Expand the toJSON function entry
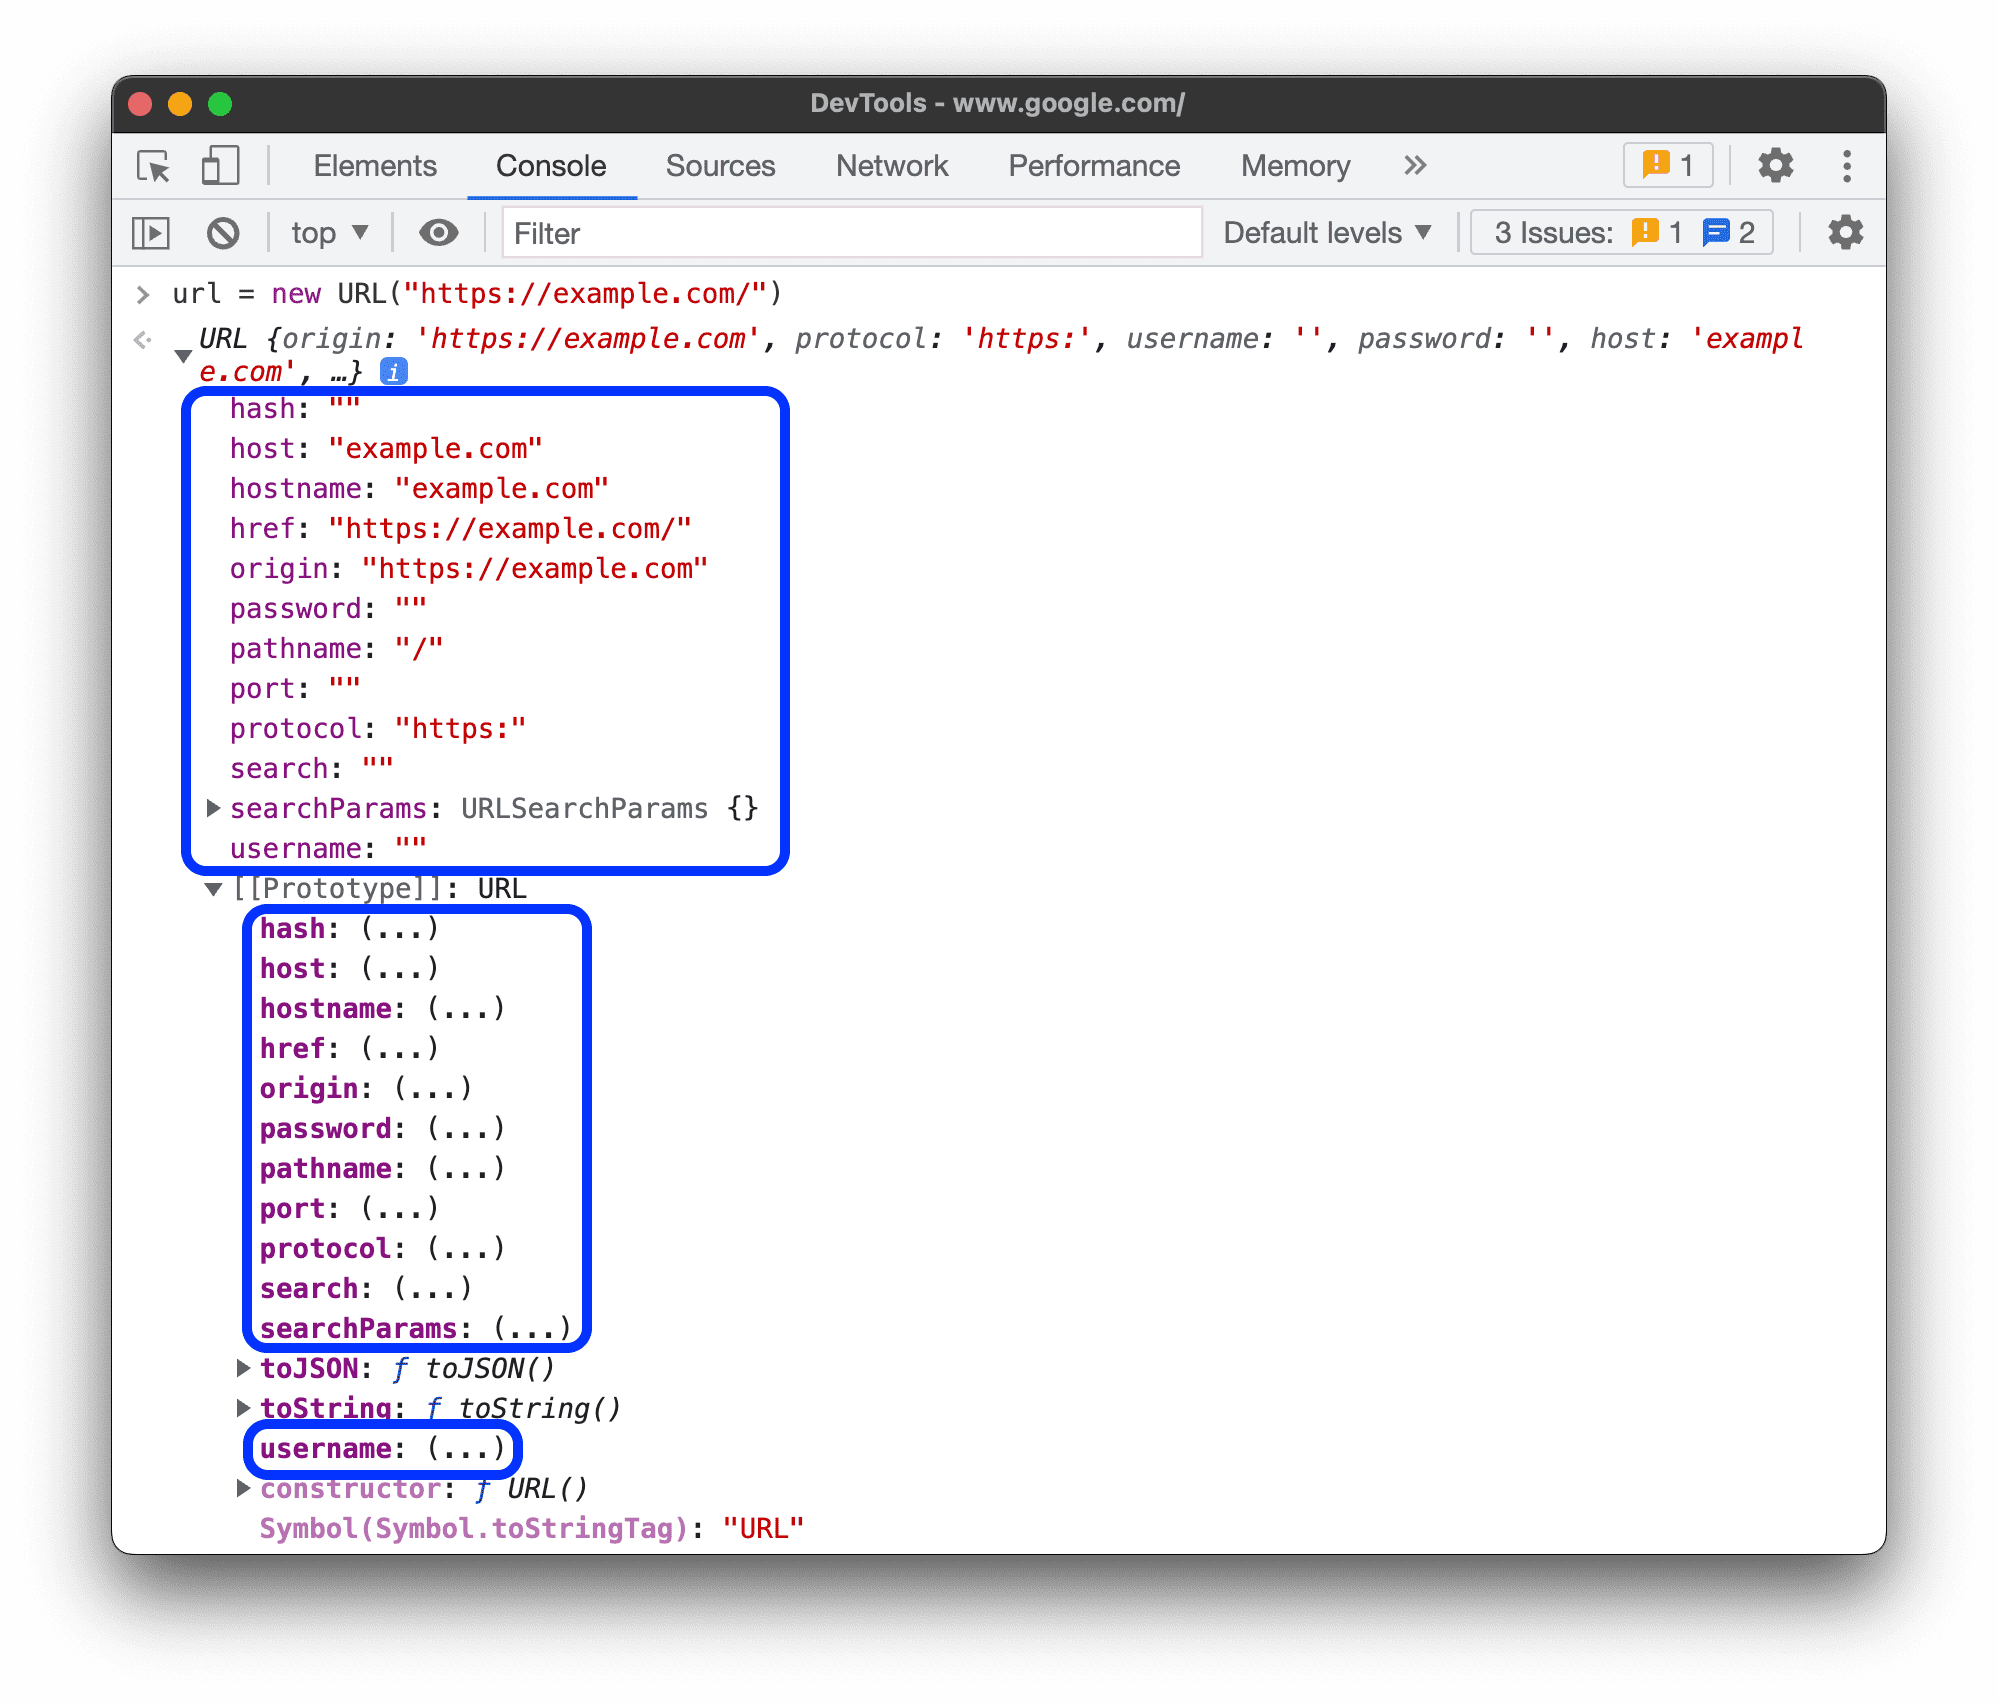This screenshot has height=1702, width=1998. (240, 1368)
